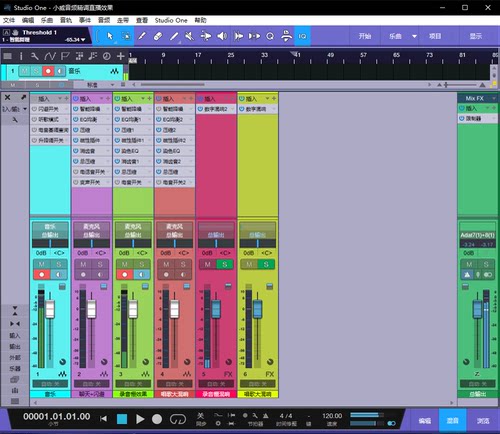The width and height of the screenshot is (500, 434).
Task: Close the mixer console with the X icon
Action: point(7,97)
